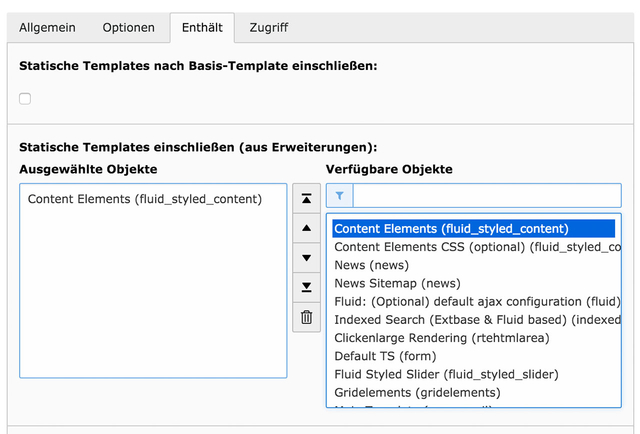Switch to the Allgemein tab
Screen dimensions: 640x434
49,28
